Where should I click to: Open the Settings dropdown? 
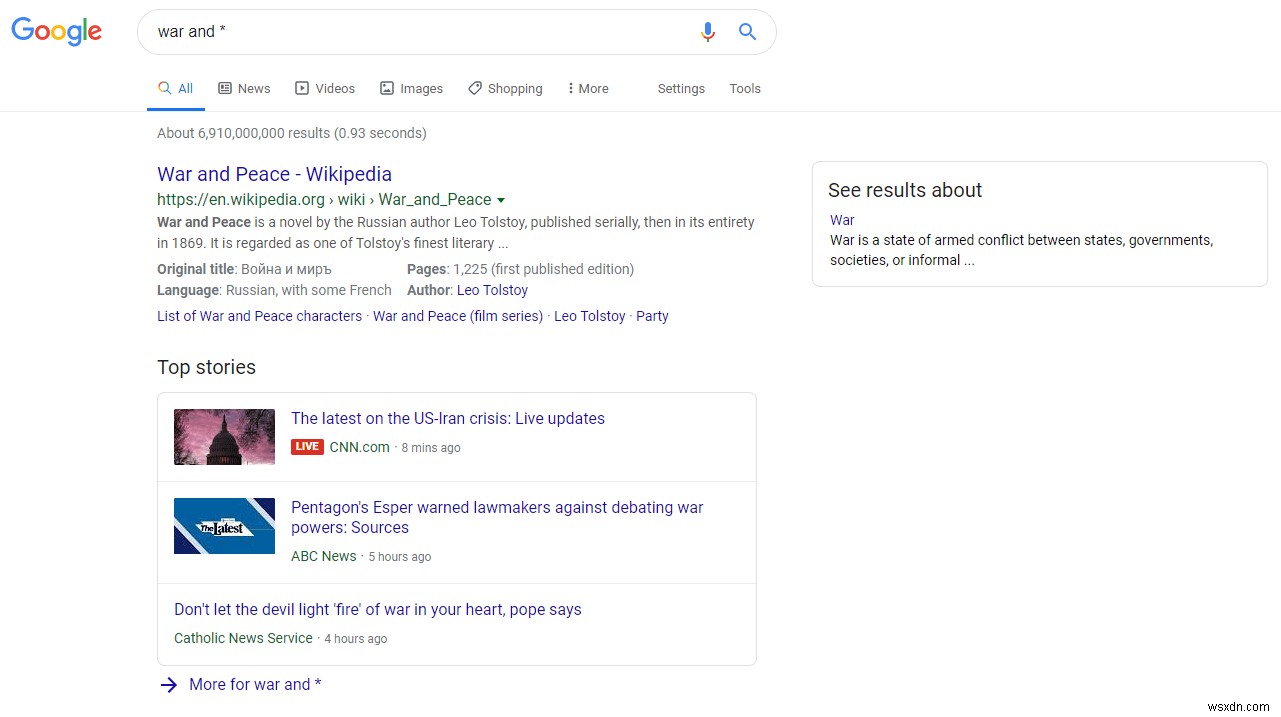(x=681, y=88)
